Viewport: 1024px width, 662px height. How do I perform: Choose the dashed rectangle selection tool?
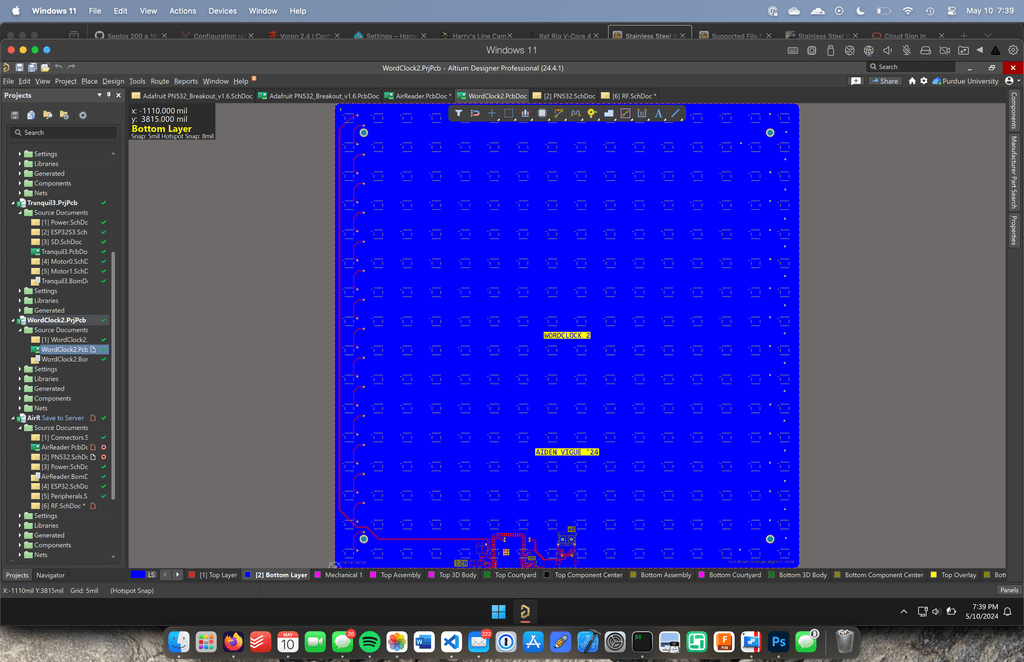pos(509,114)
